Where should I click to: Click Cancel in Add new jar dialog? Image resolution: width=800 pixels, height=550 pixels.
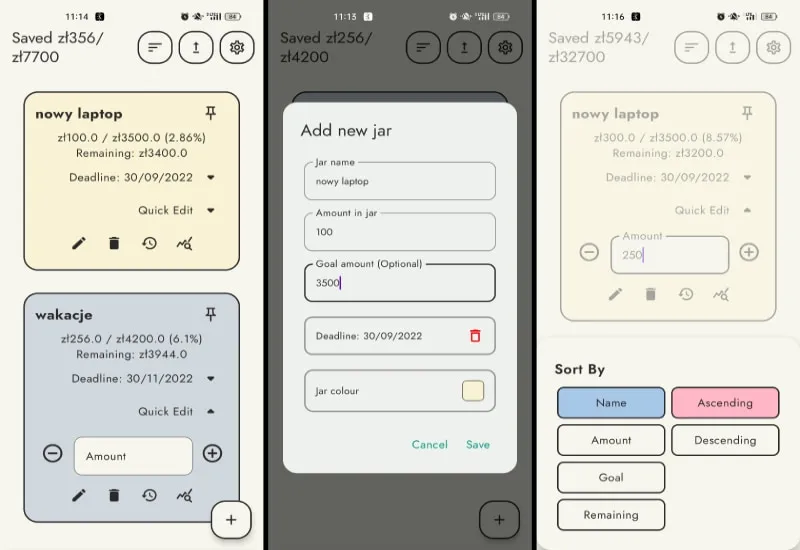click(430, 444)
